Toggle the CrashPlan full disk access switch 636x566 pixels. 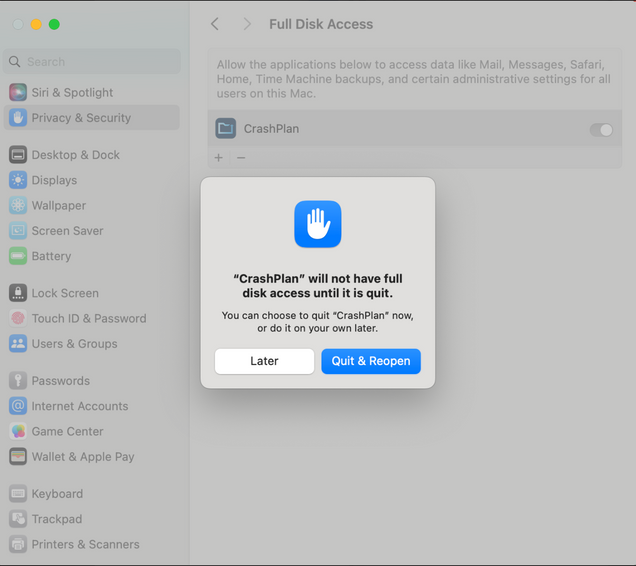[601, 130]
